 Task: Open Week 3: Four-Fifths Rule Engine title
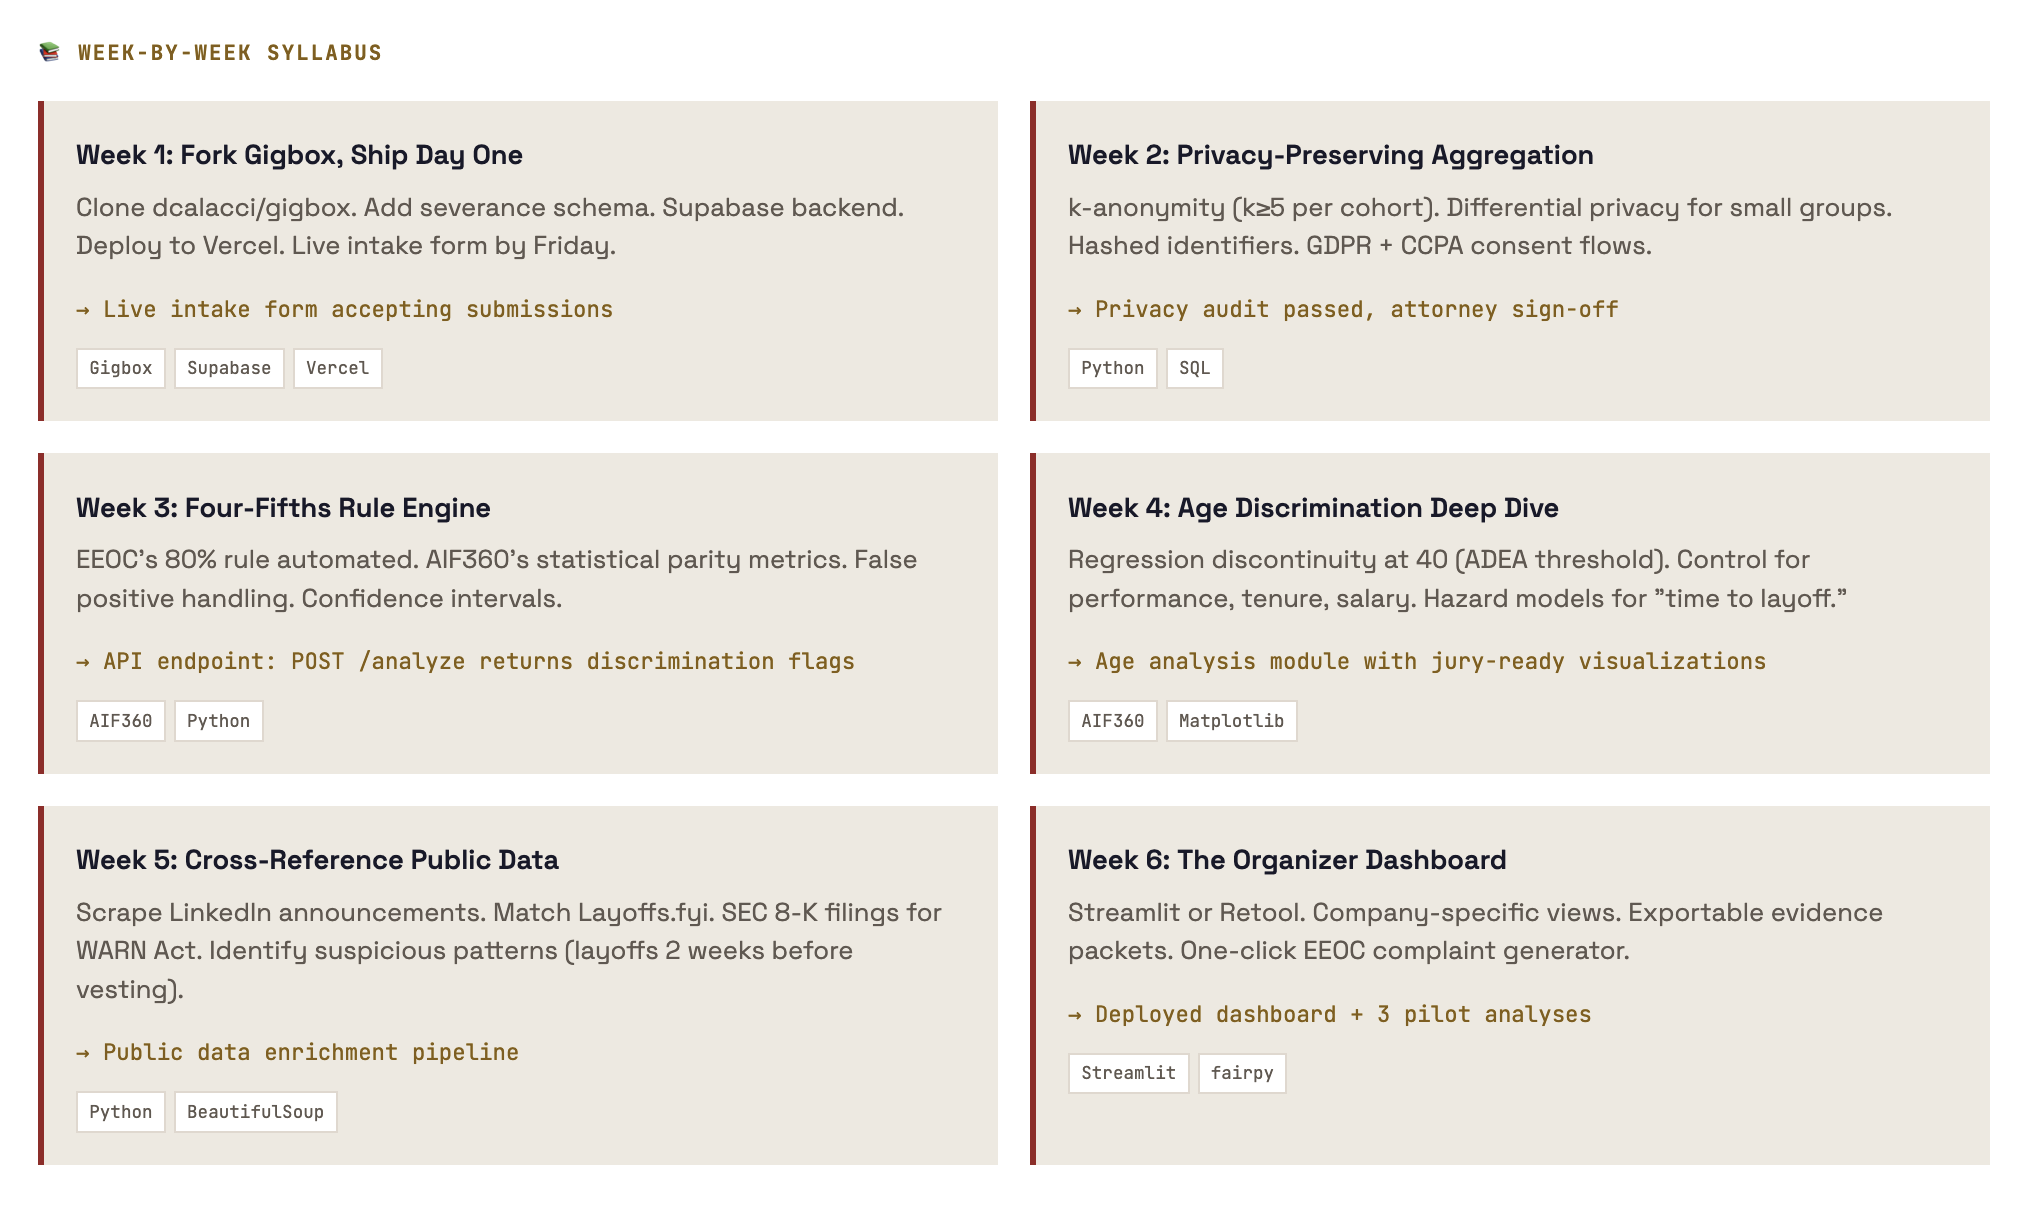283,508
